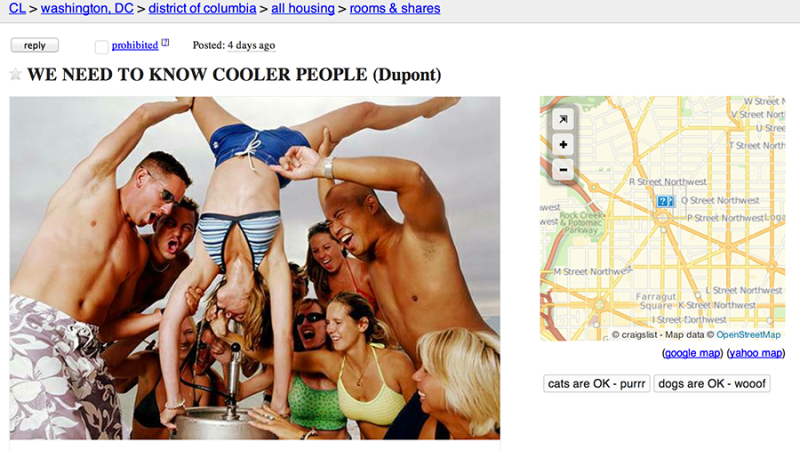Open the prohibited help question mark
This screenshot has width=800, height=450.
[165, 42]
